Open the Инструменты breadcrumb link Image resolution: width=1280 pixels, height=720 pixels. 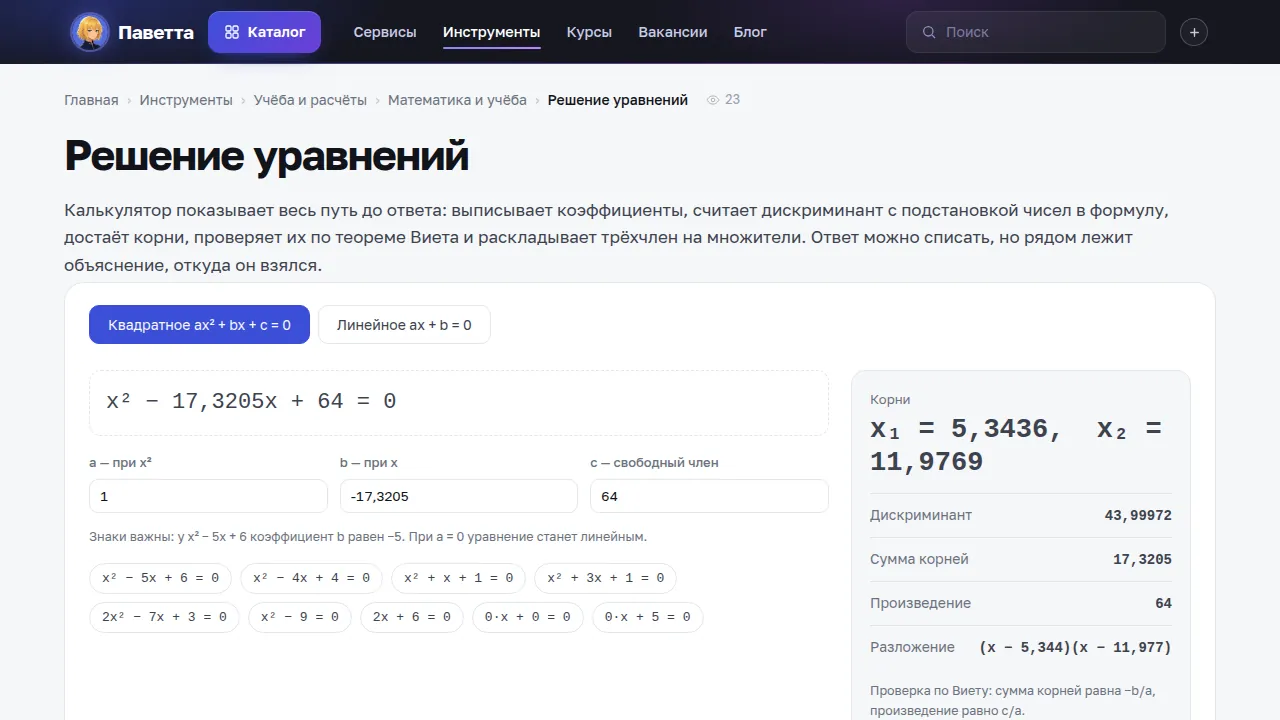coord(186,100)
